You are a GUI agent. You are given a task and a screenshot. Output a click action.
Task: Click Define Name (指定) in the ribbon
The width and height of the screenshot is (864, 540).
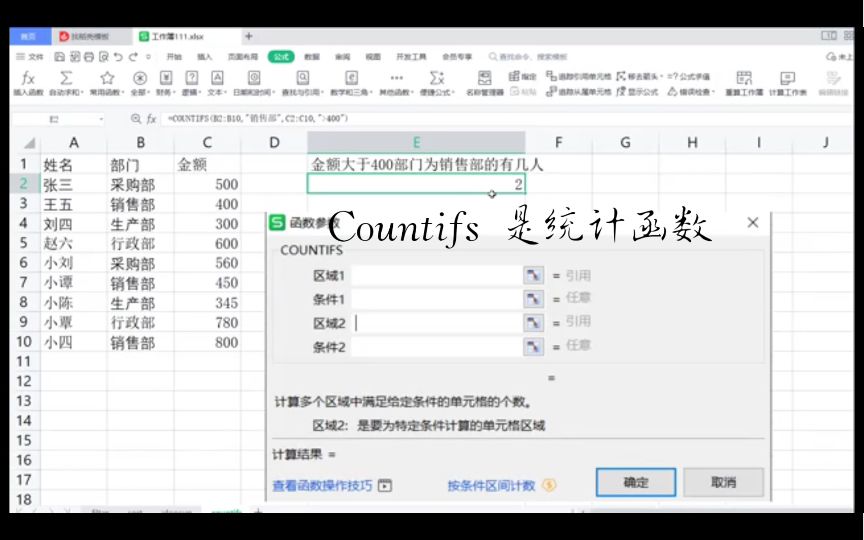tap(522, 76)
